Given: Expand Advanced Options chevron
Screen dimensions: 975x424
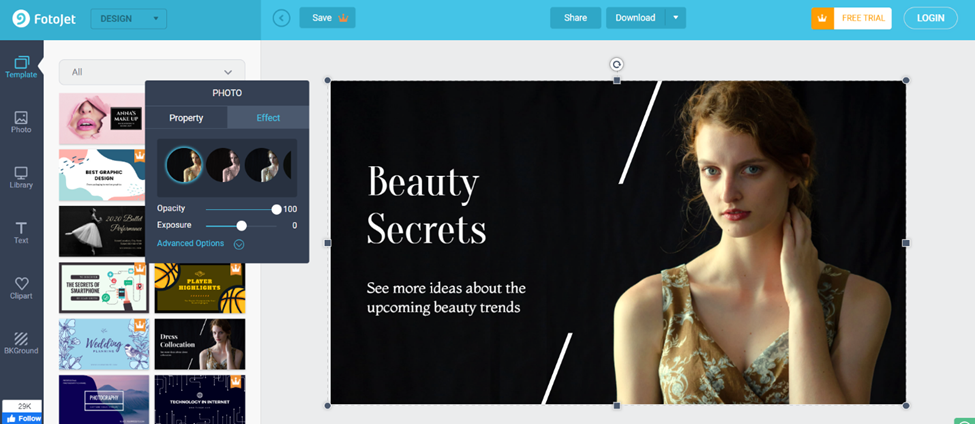Looking at the screenshot, I should [x=239, y=244].
